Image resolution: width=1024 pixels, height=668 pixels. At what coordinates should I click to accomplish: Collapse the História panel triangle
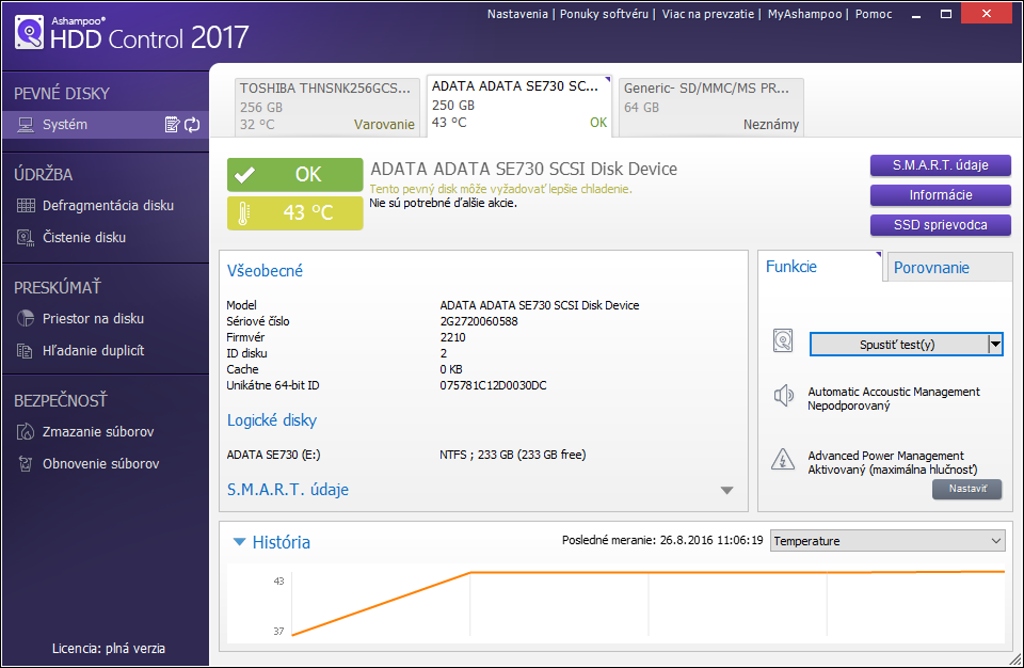tap(239, 542)
